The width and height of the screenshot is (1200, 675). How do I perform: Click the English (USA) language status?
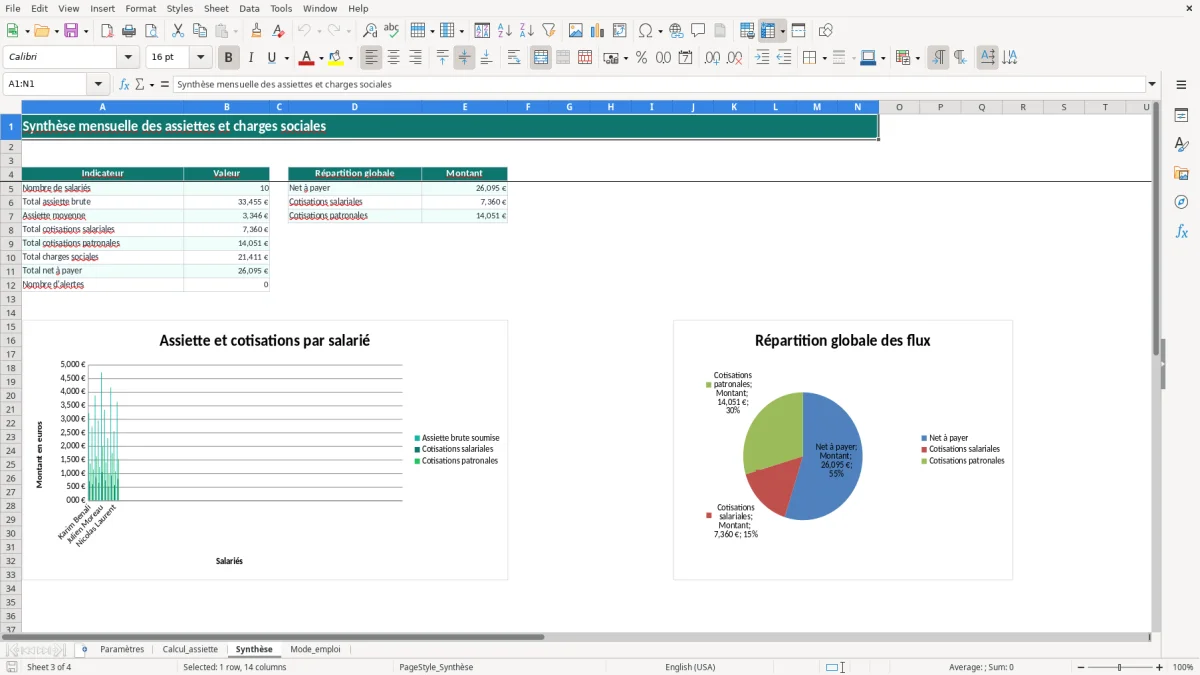click(690, 667)
